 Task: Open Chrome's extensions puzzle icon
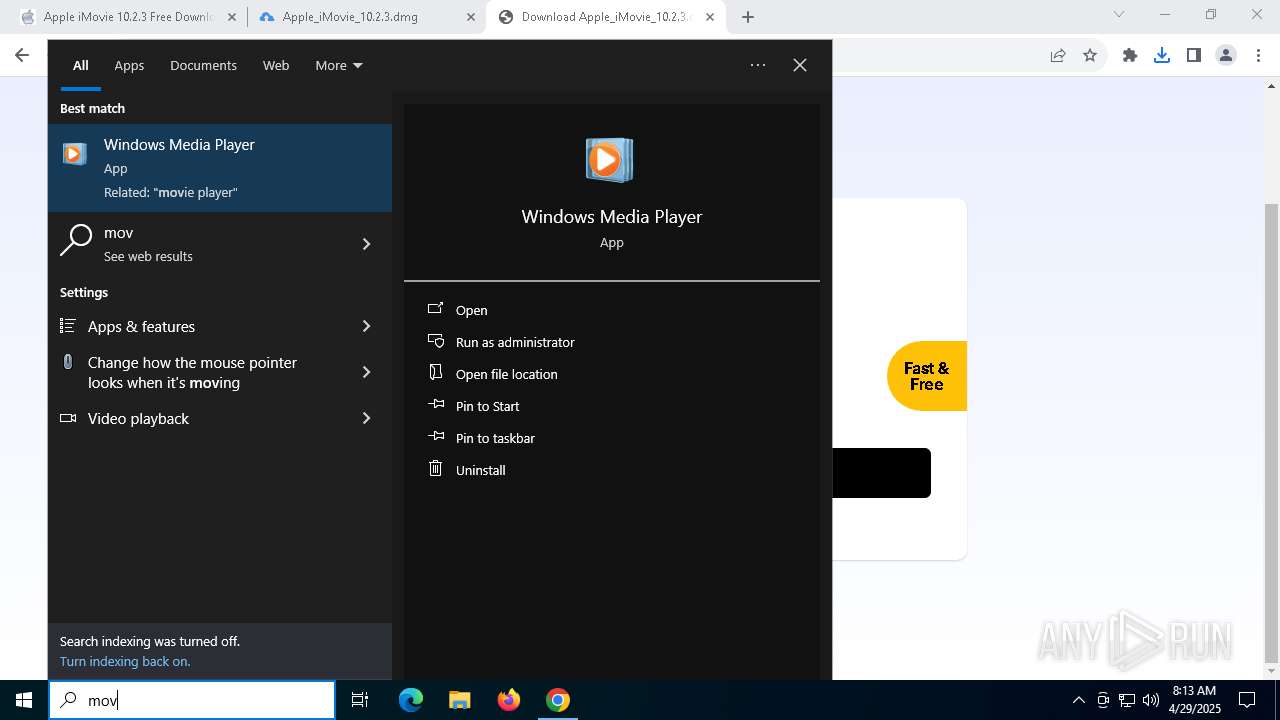[x=1130, y=55]
